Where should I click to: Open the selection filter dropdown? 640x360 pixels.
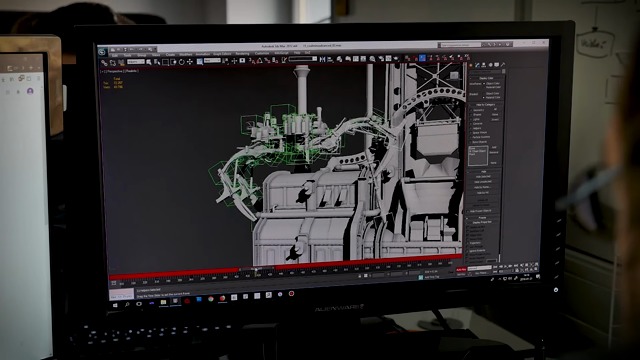click(x=136, y=62)
